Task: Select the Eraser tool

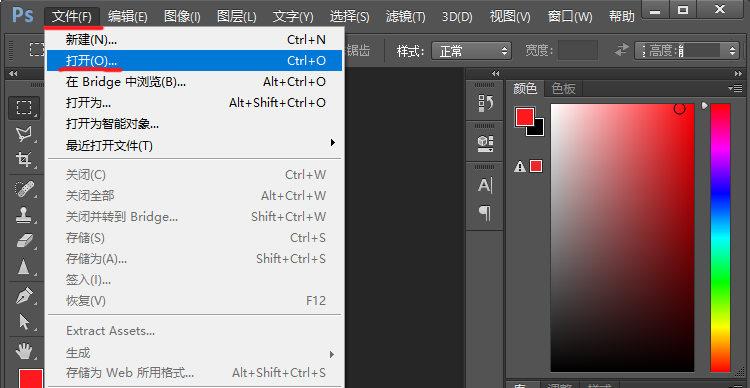Action: pyautogui.click(x=24, y=241)
